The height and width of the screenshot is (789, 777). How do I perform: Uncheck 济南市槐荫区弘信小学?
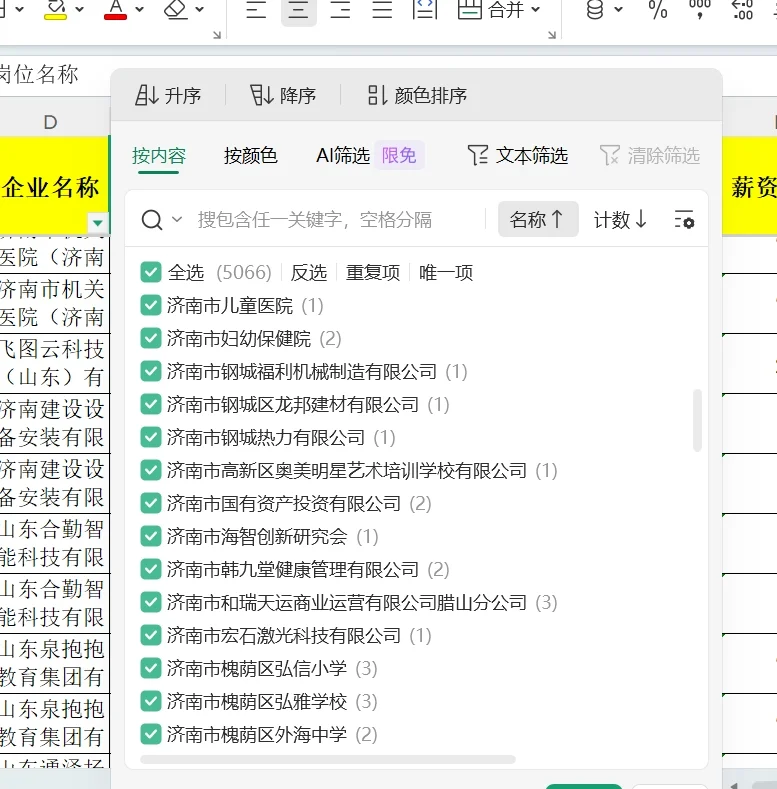[151, 668]
